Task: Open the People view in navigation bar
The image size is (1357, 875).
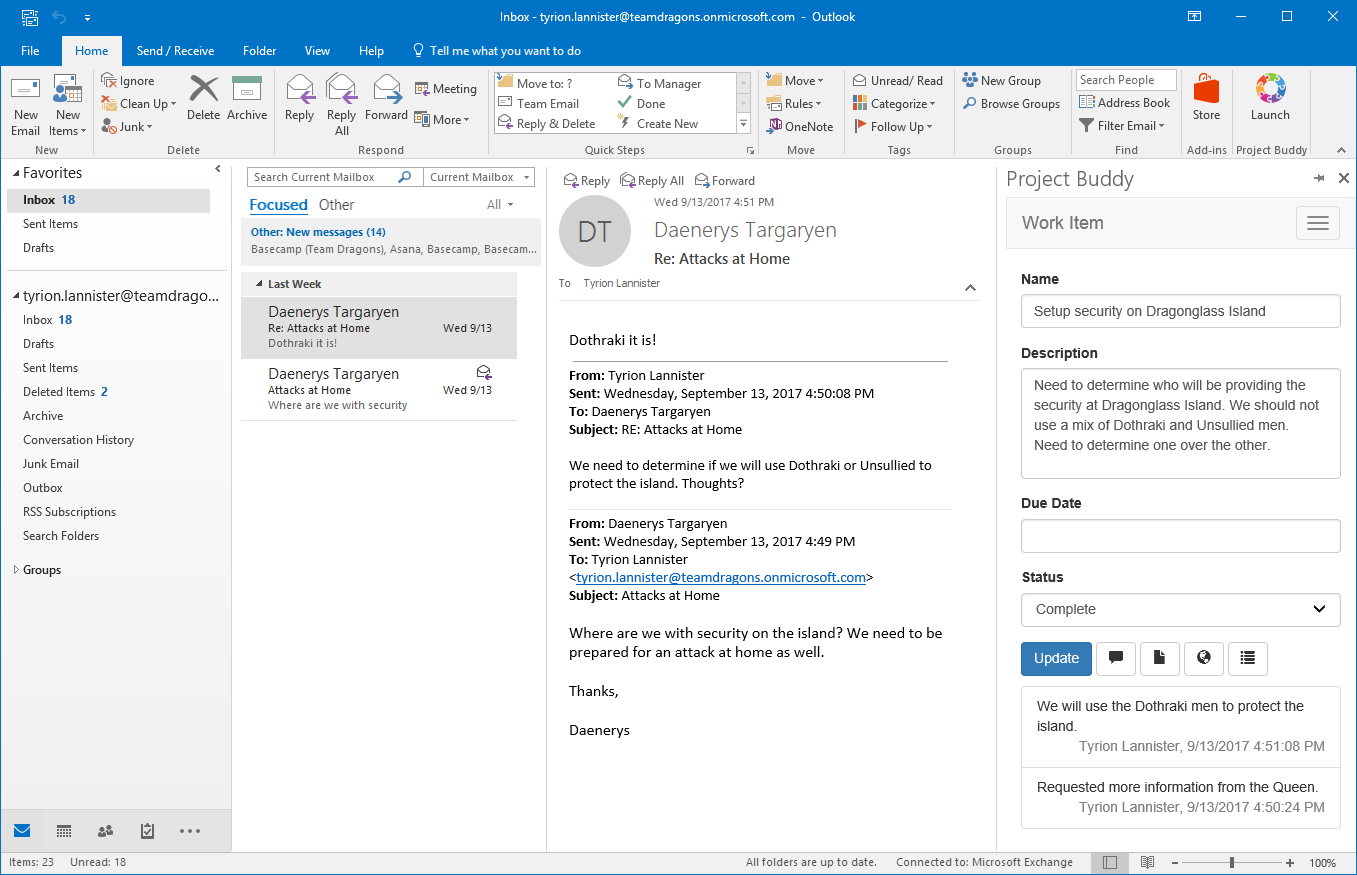Action: pos(105,831)
